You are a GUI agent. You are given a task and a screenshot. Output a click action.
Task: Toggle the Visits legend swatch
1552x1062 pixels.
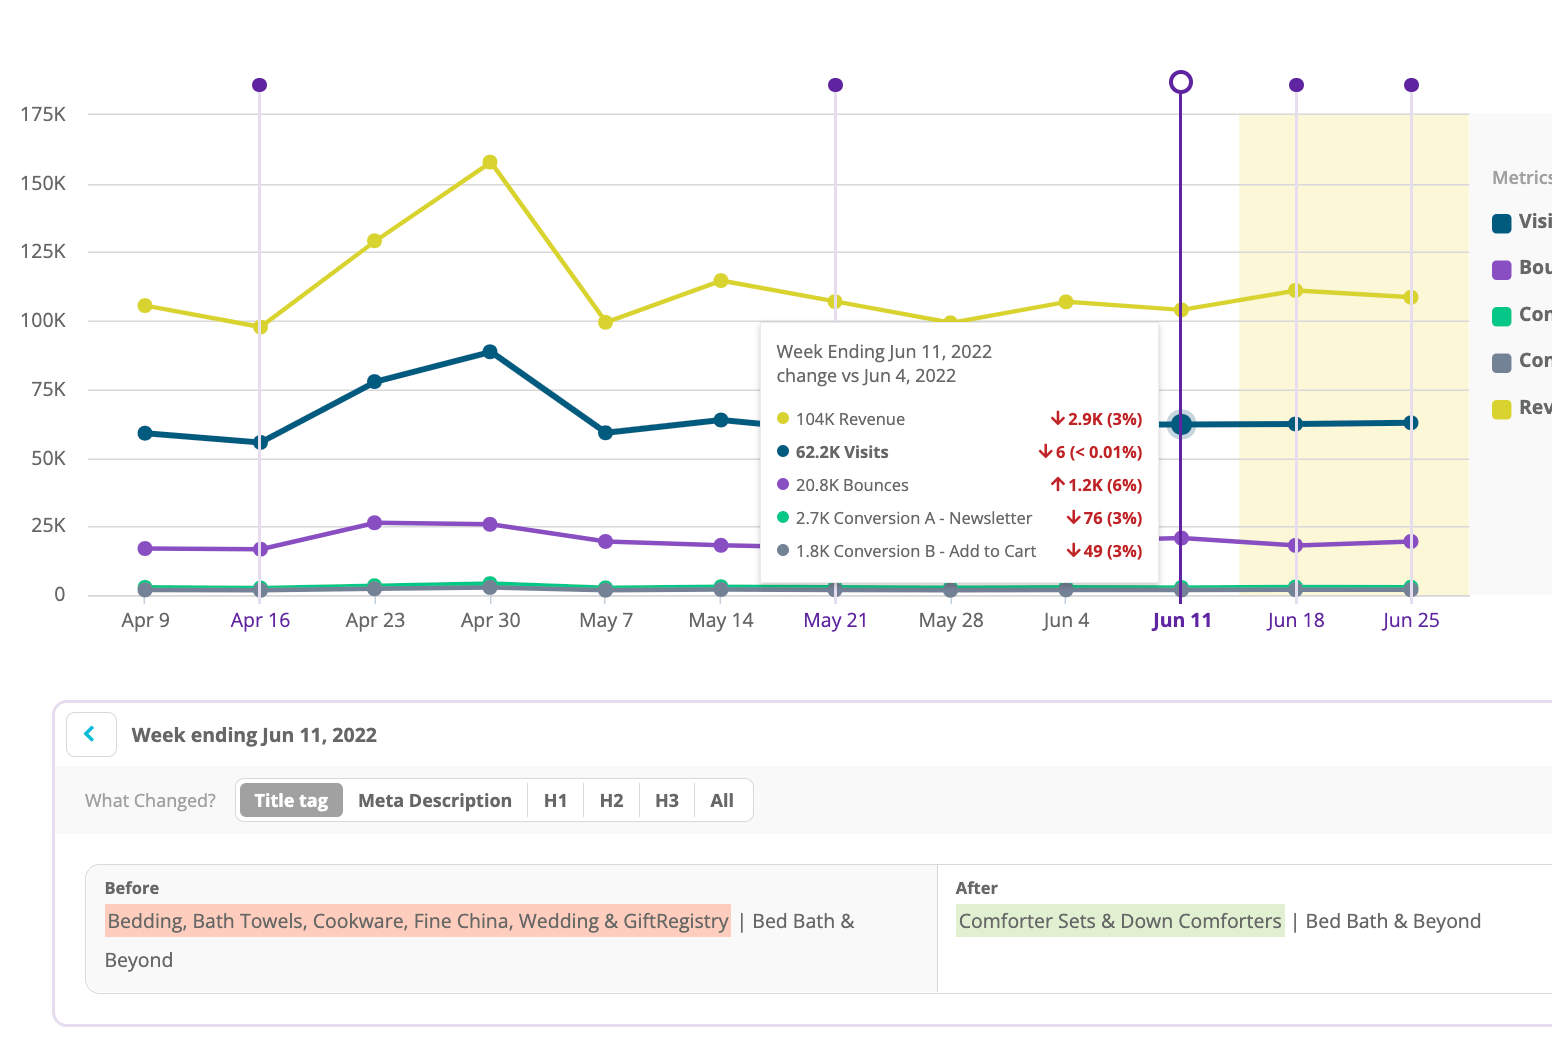(x=1502, y=223)
